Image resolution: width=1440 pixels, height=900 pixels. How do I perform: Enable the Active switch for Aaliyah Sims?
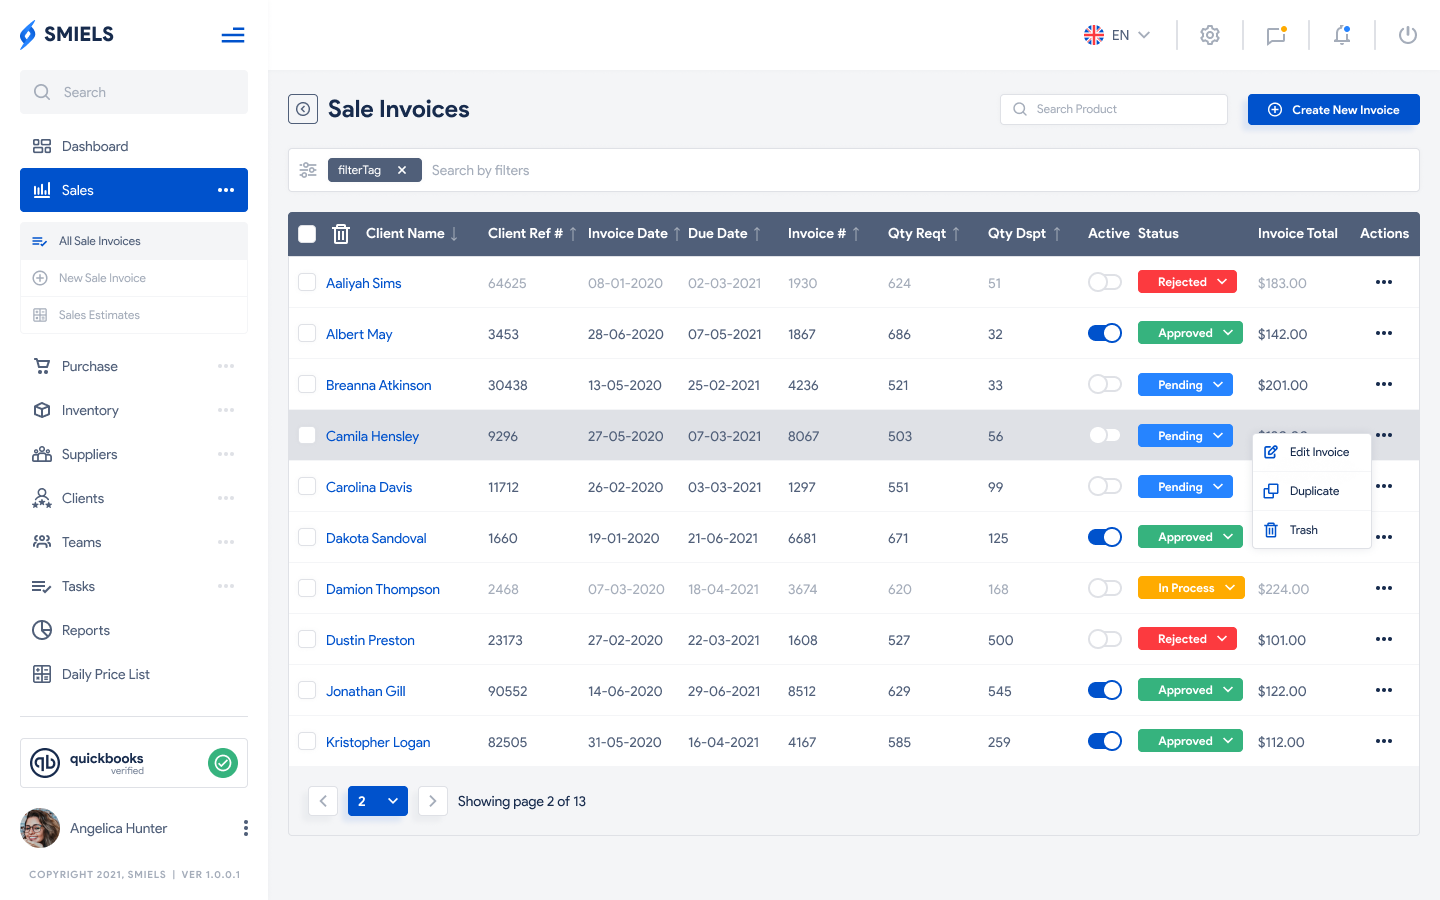coord(1105,282)
